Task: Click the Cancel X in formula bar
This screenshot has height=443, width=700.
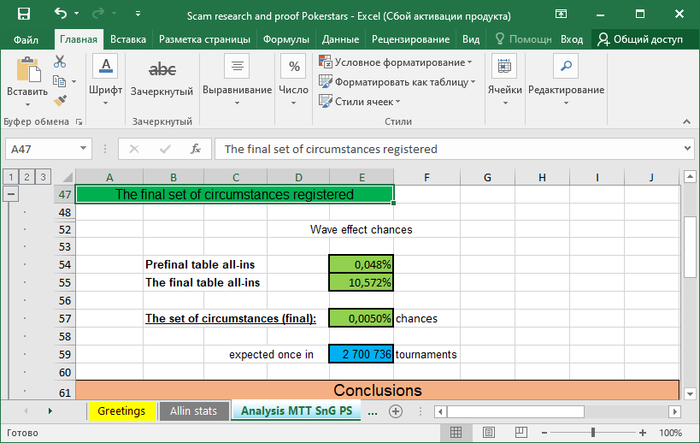Action: [134, 149]
